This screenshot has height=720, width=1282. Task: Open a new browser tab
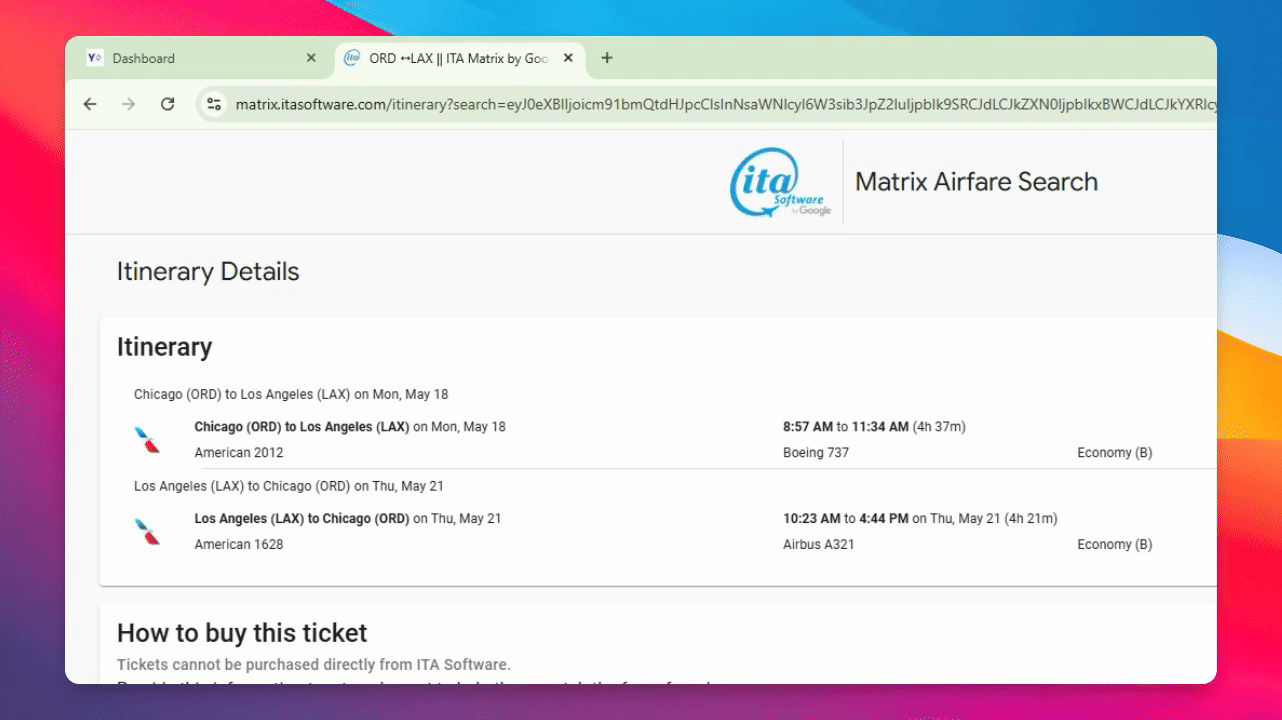point(606,58)
